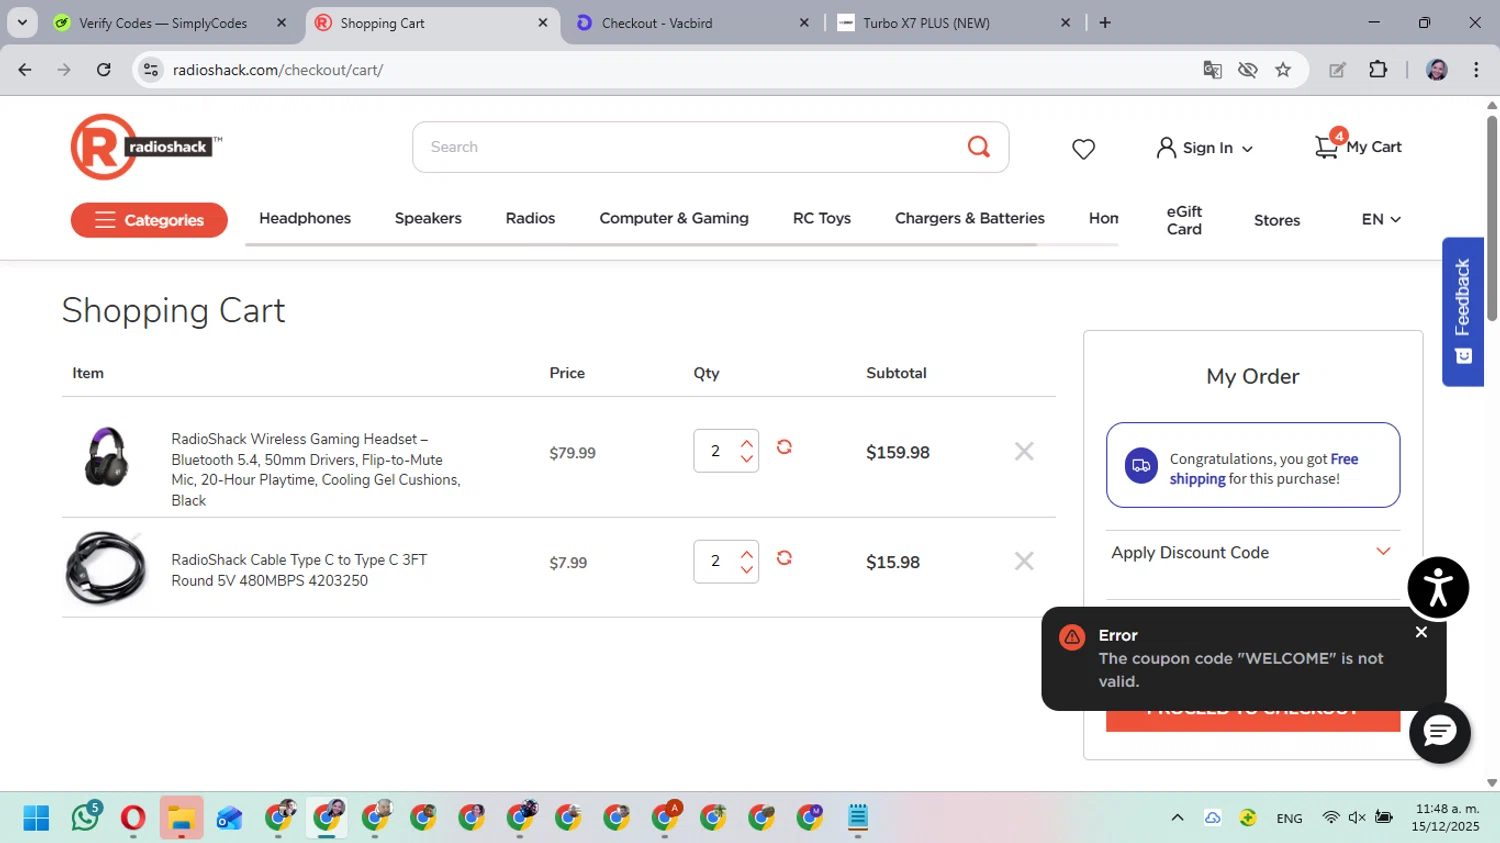Open the wishlist heart icon
Viewport: 1500px width, 843px height.
pyautogui.click(x=1083, y=149)
